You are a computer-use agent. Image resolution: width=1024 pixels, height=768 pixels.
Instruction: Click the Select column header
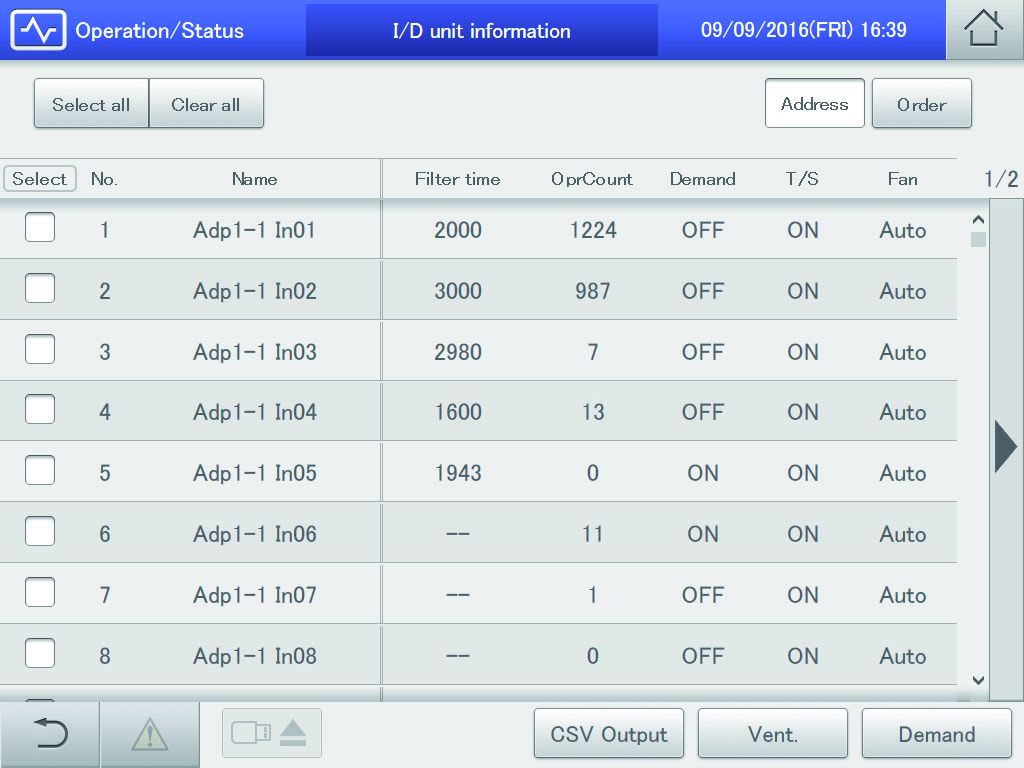point(40,179)
